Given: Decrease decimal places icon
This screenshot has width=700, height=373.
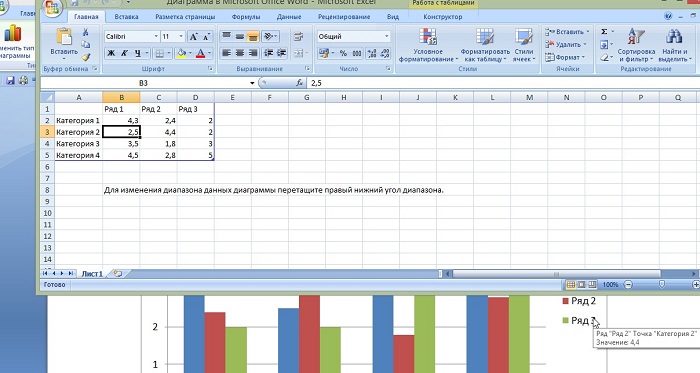Looking at the screenshot, I should point(385,54).
